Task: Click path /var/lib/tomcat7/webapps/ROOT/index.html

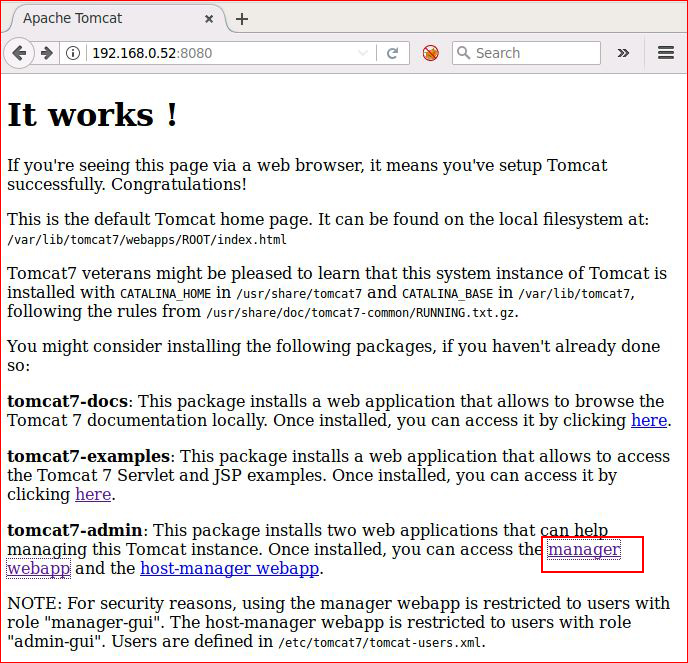Action: tap(147, 240)
